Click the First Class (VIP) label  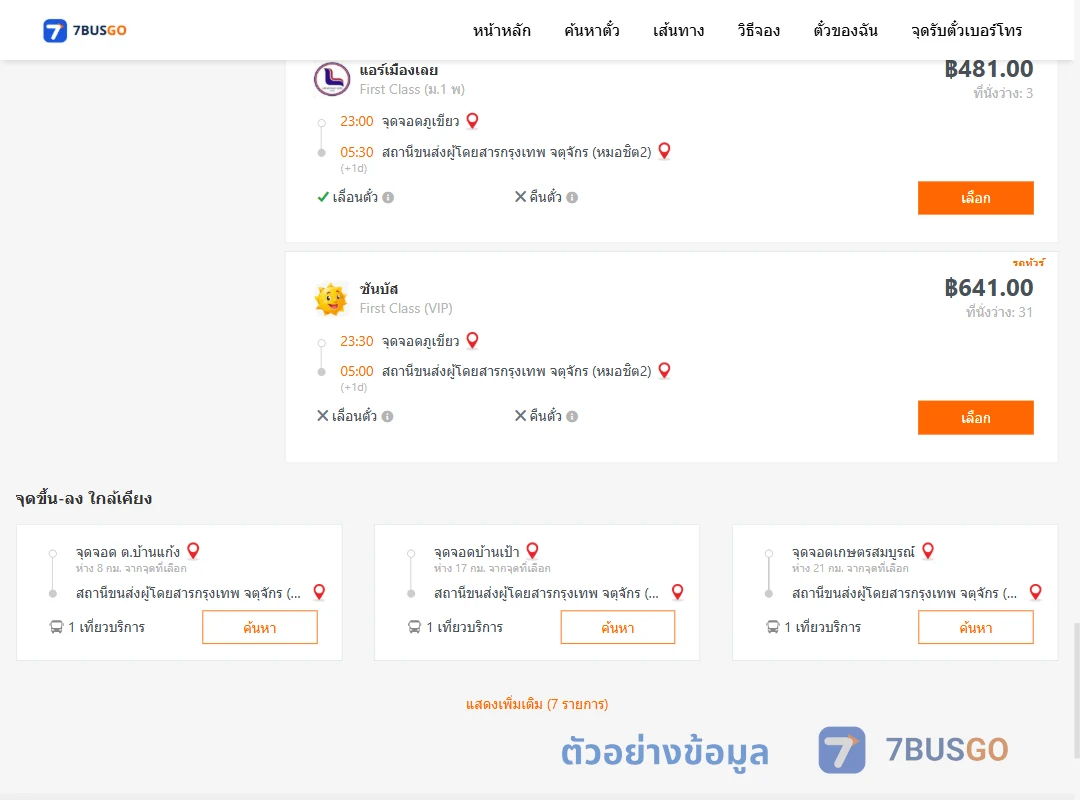click(406, 308)
